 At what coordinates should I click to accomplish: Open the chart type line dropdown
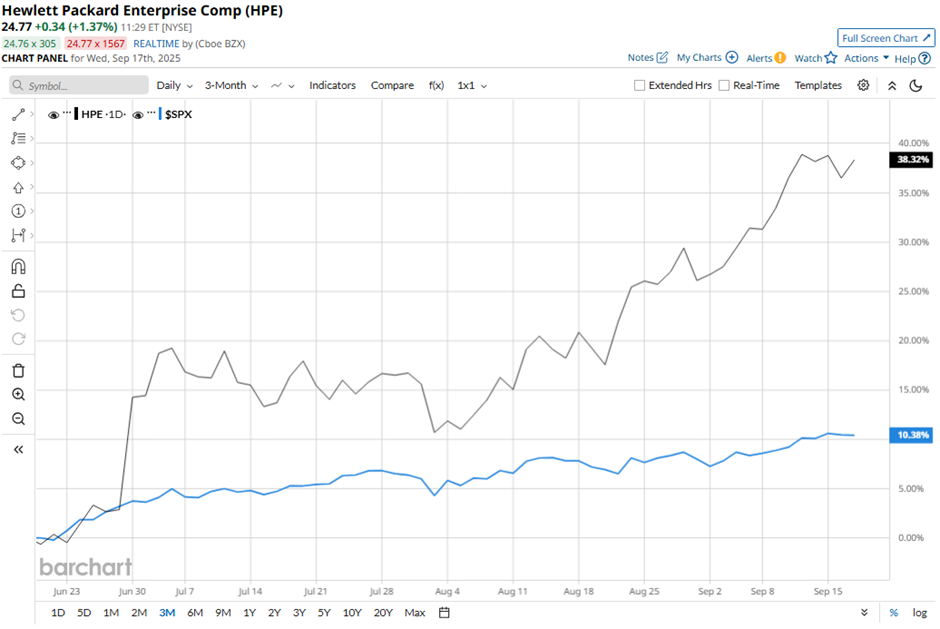pos(282,86)
